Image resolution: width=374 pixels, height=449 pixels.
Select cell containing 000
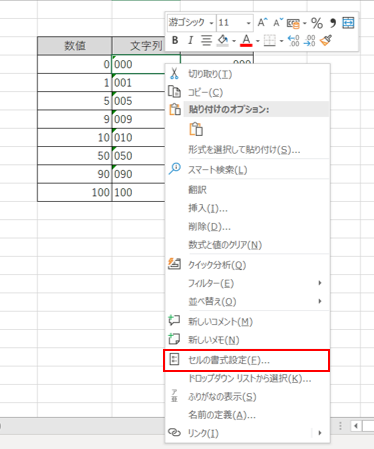139,64
